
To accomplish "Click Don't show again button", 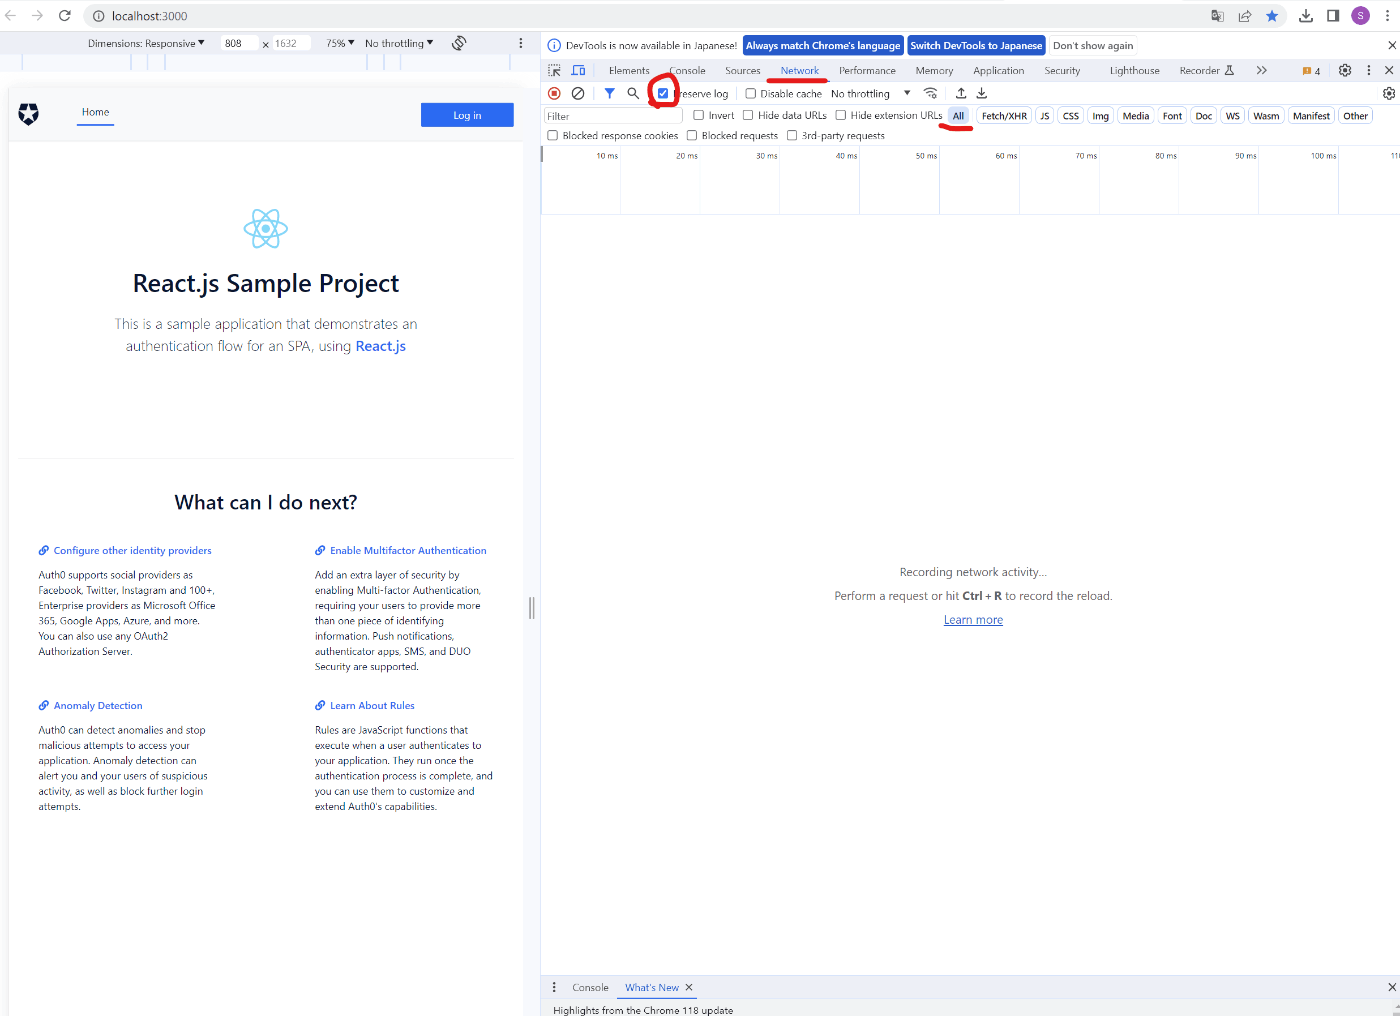I will click(x=1093, y=46).
